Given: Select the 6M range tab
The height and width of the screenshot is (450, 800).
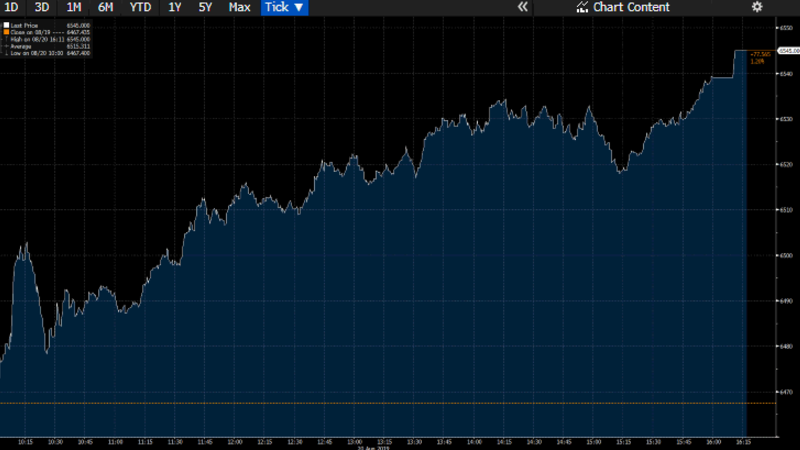Looking at the screenshot, I should pyautogui.click(x=105, y=7).
